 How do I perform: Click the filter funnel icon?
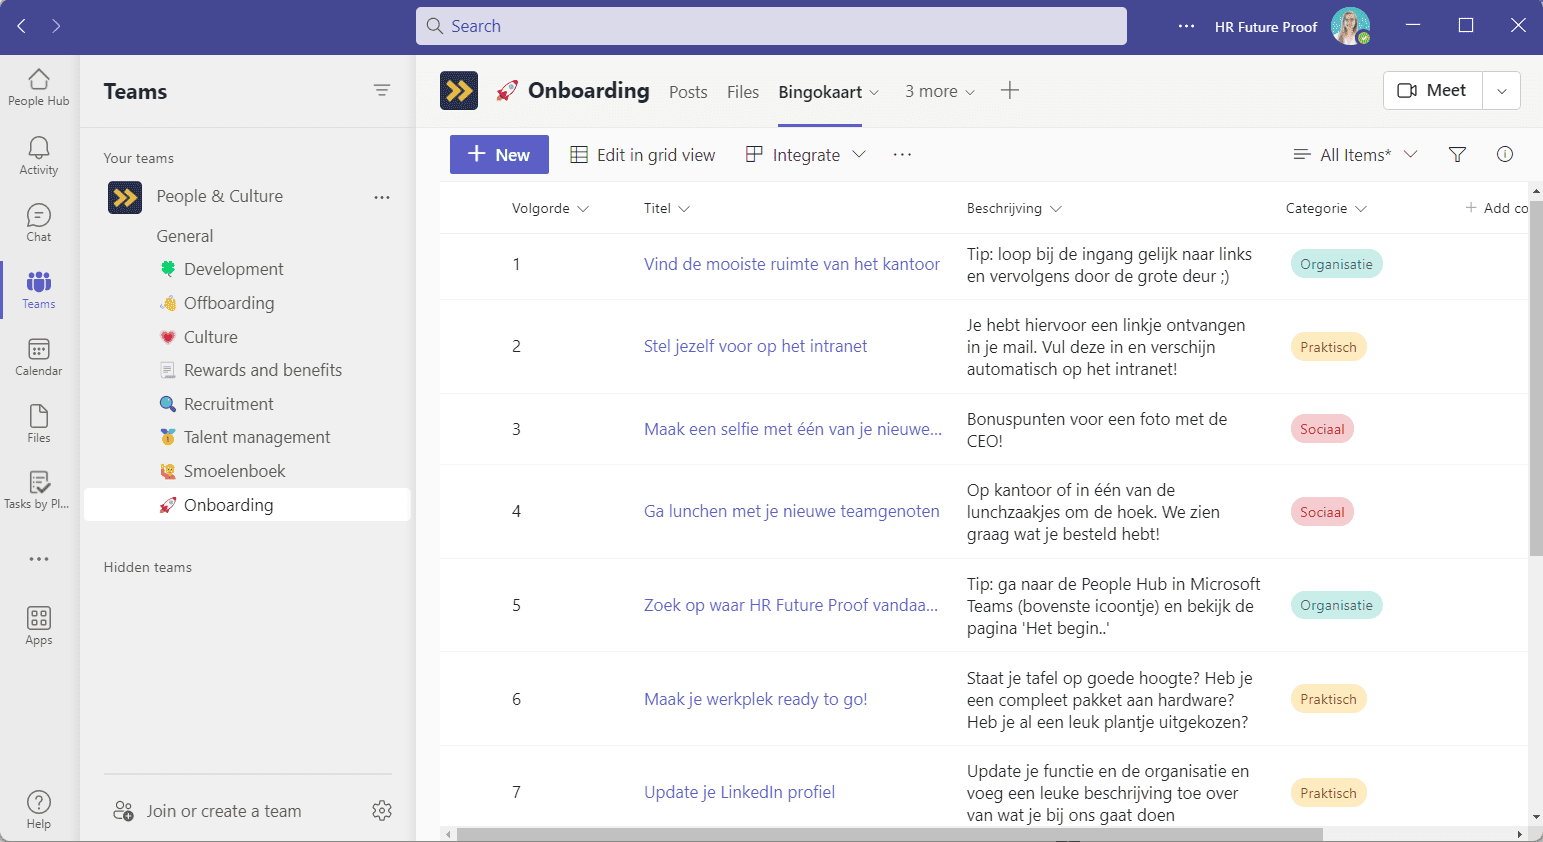[x=1457, y=154]
